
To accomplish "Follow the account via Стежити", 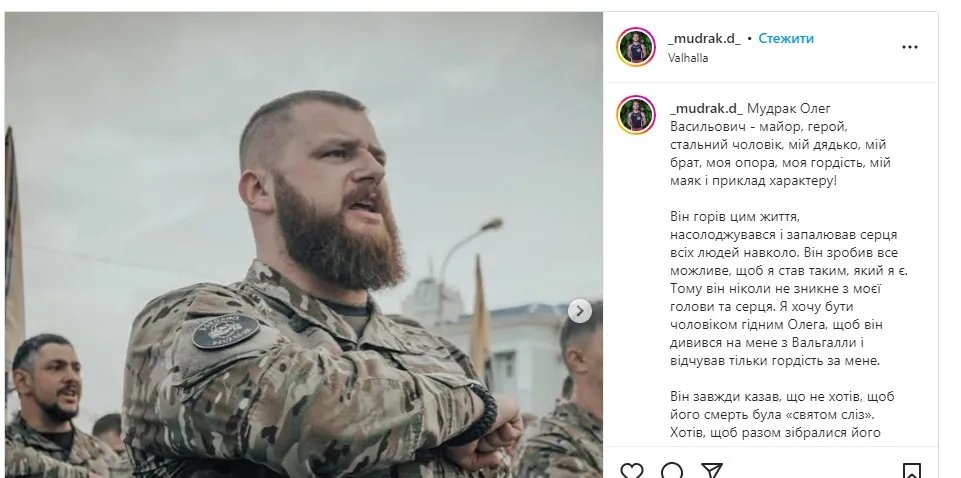I will point(786,38).
